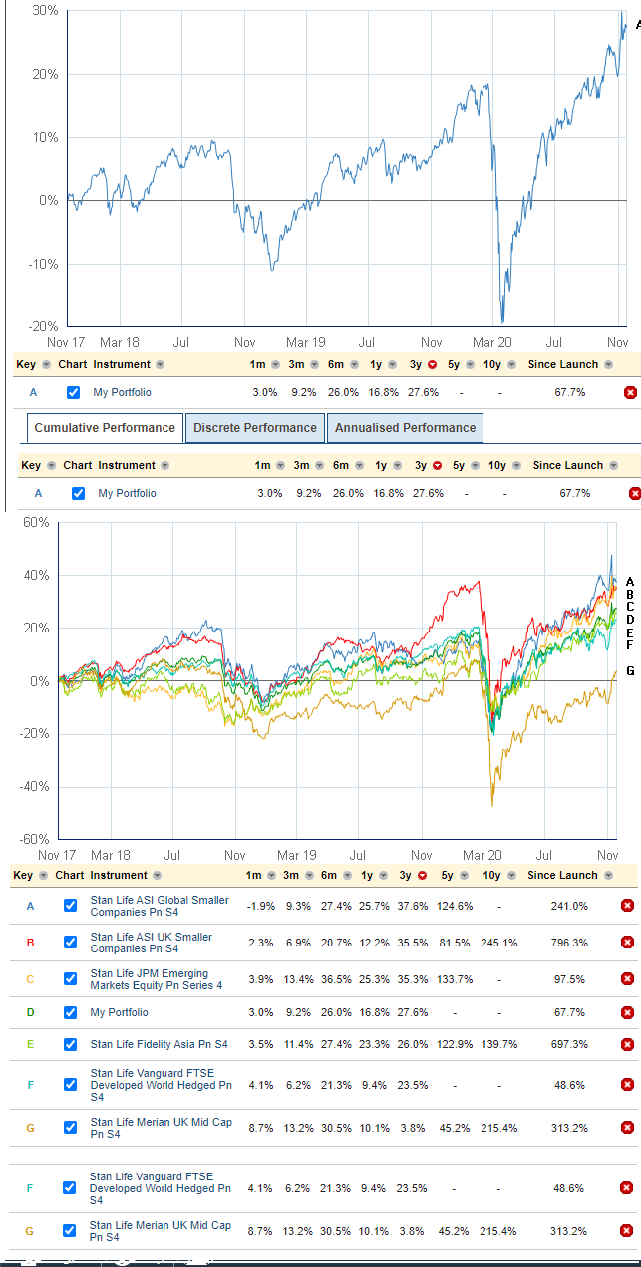Remove Stan Life ASI Global Smaller Companies row
This screenshot has height=1267, width=641.
627,906
